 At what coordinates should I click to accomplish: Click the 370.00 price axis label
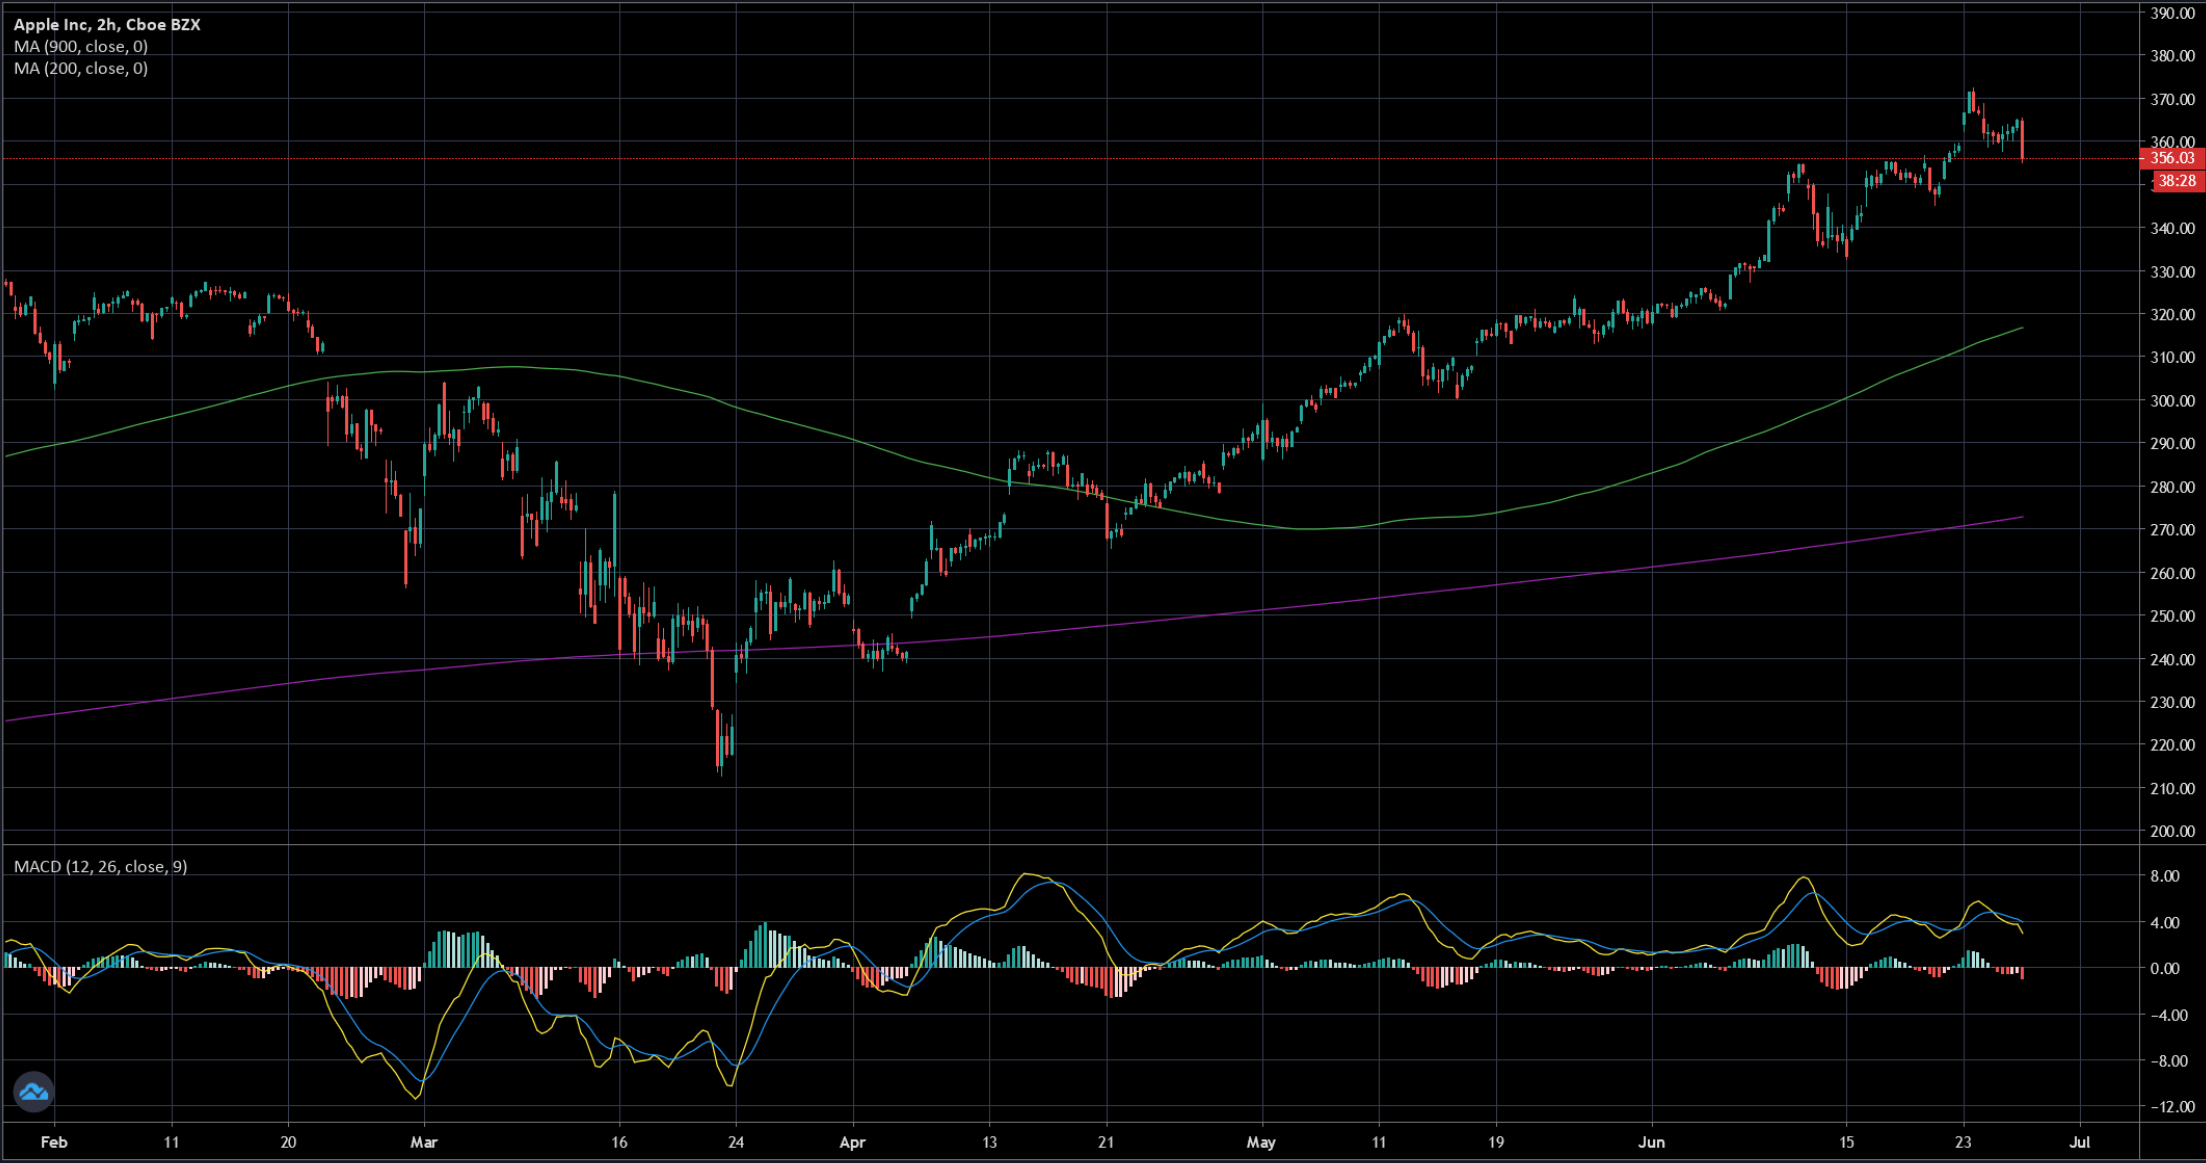(x=2172, y=99)
